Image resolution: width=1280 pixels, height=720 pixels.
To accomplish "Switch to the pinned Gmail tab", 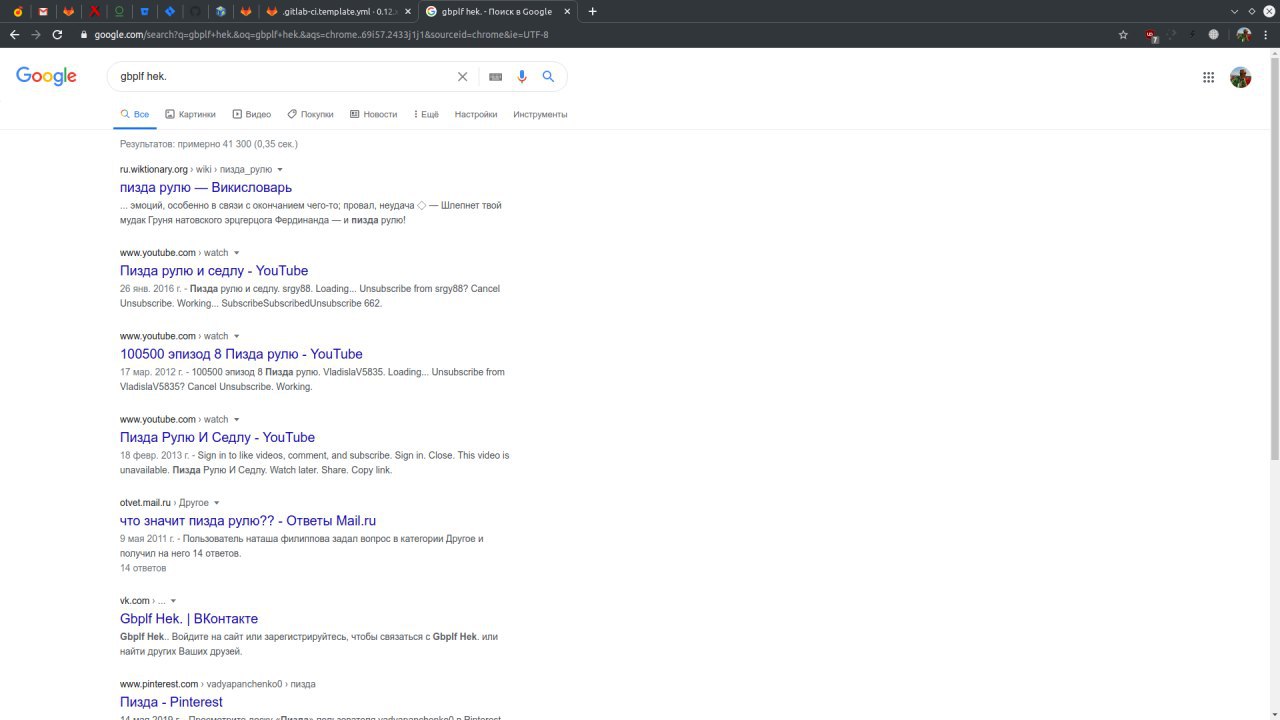I will click(43, 11).
